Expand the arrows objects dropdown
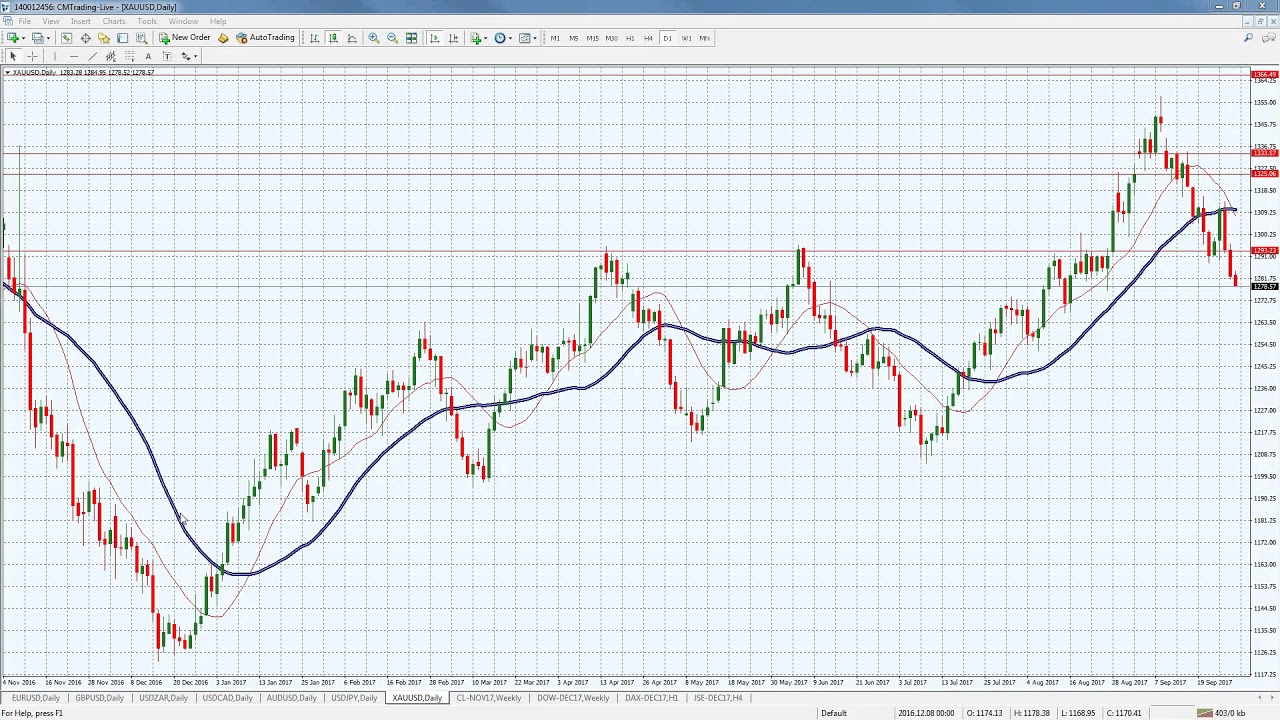Viewport: 1280px width, 720px height. click(195, 57)
